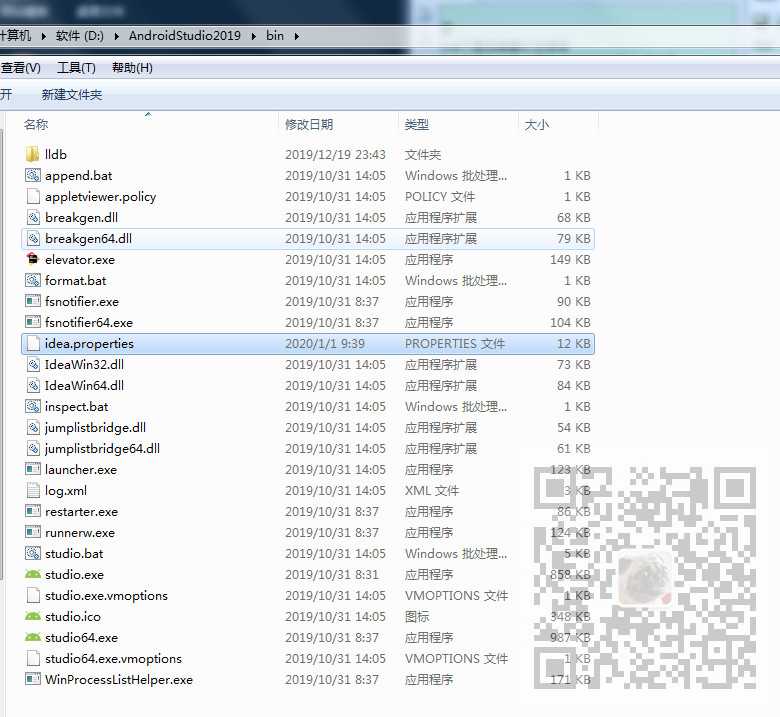Click the XML 文件 type cell
The image size is (780, 717).
(x=432, y=491)
